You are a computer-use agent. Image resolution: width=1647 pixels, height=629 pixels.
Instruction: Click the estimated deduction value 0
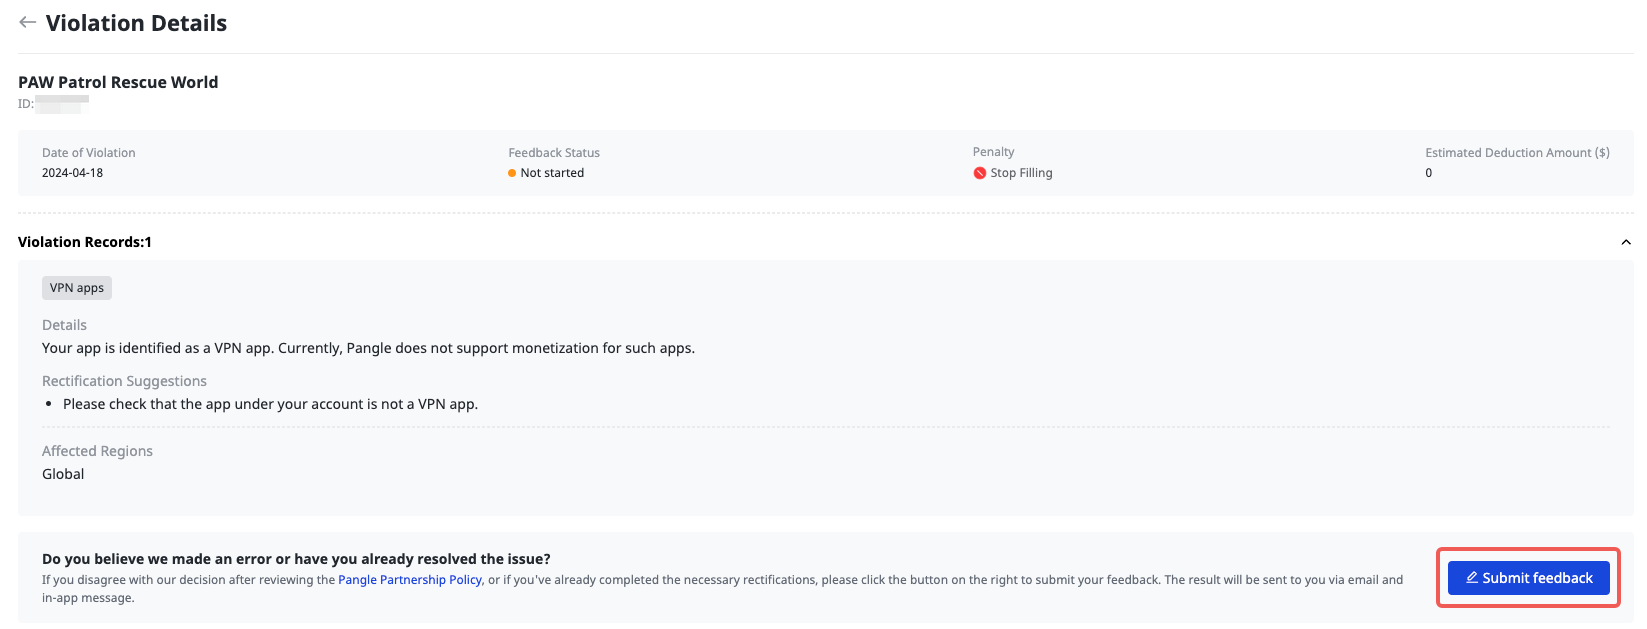tap(1428, 173)
